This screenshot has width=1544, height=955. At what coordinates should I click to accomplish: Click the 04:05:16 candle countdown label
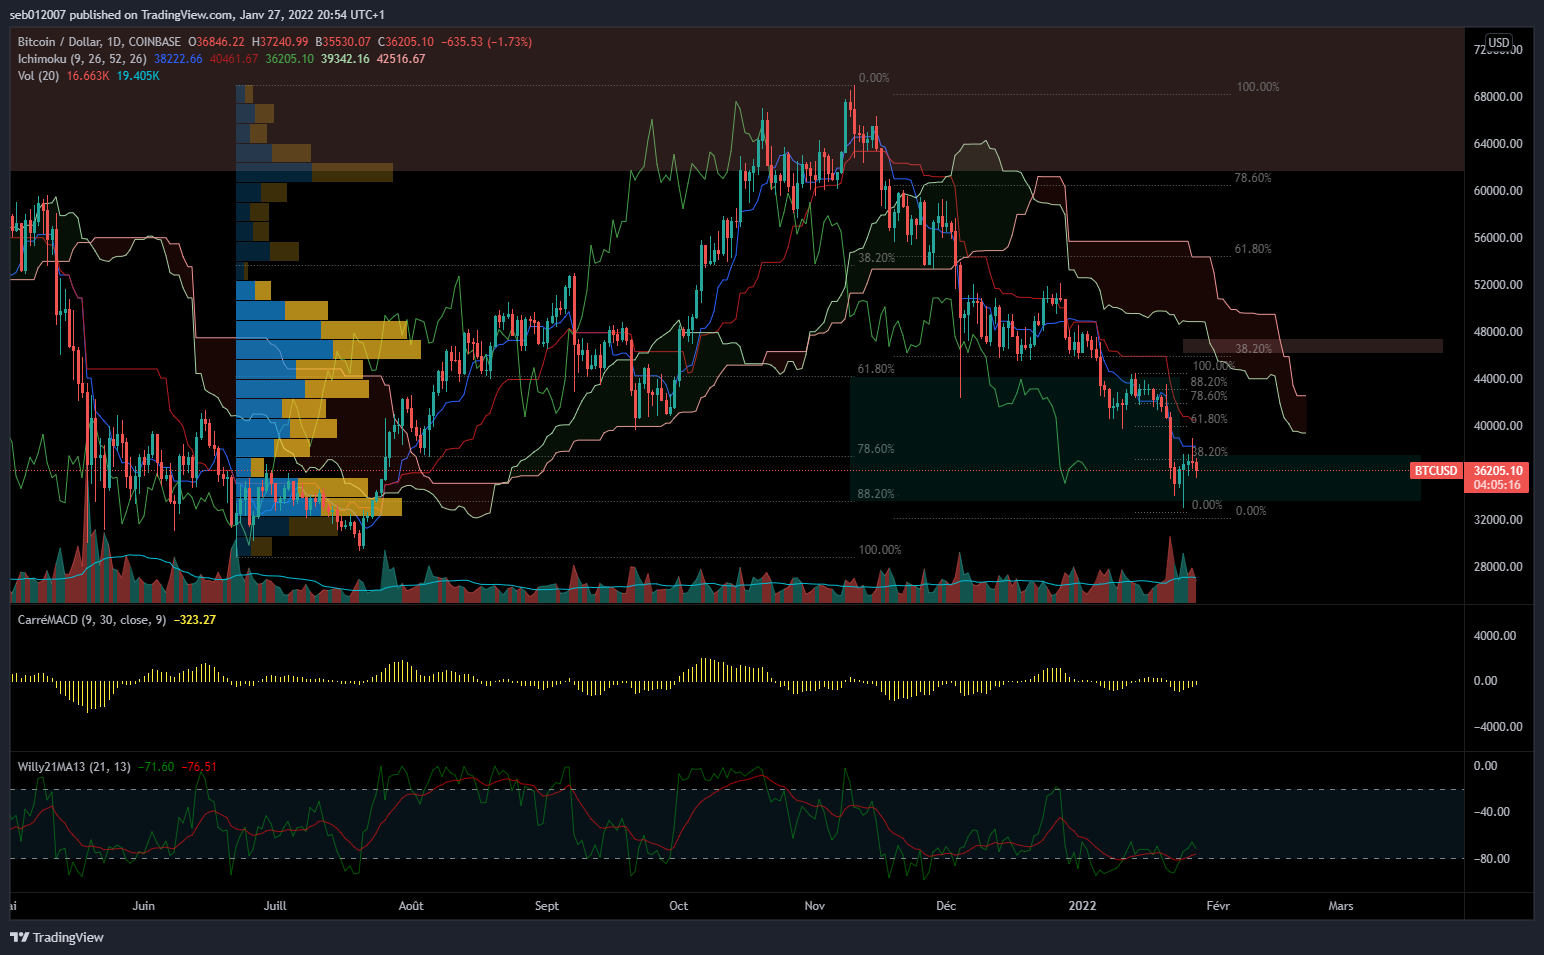[1498, 485]
